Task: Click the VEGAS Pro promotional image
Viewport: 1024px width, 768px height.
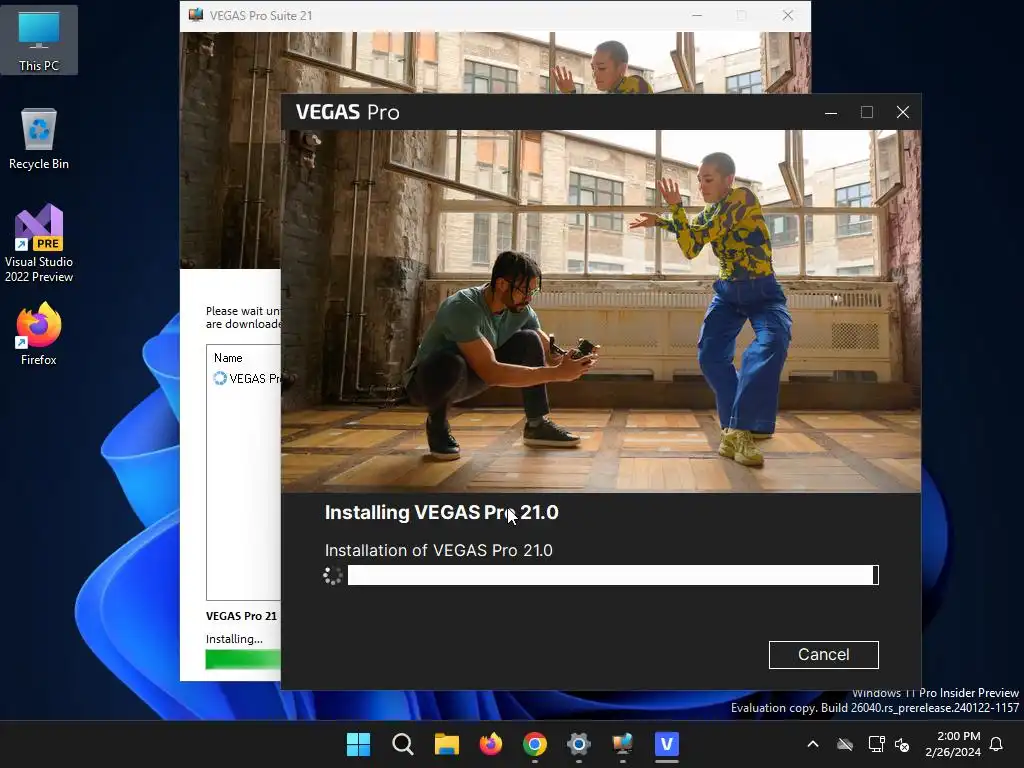Action: pos(601,311)
